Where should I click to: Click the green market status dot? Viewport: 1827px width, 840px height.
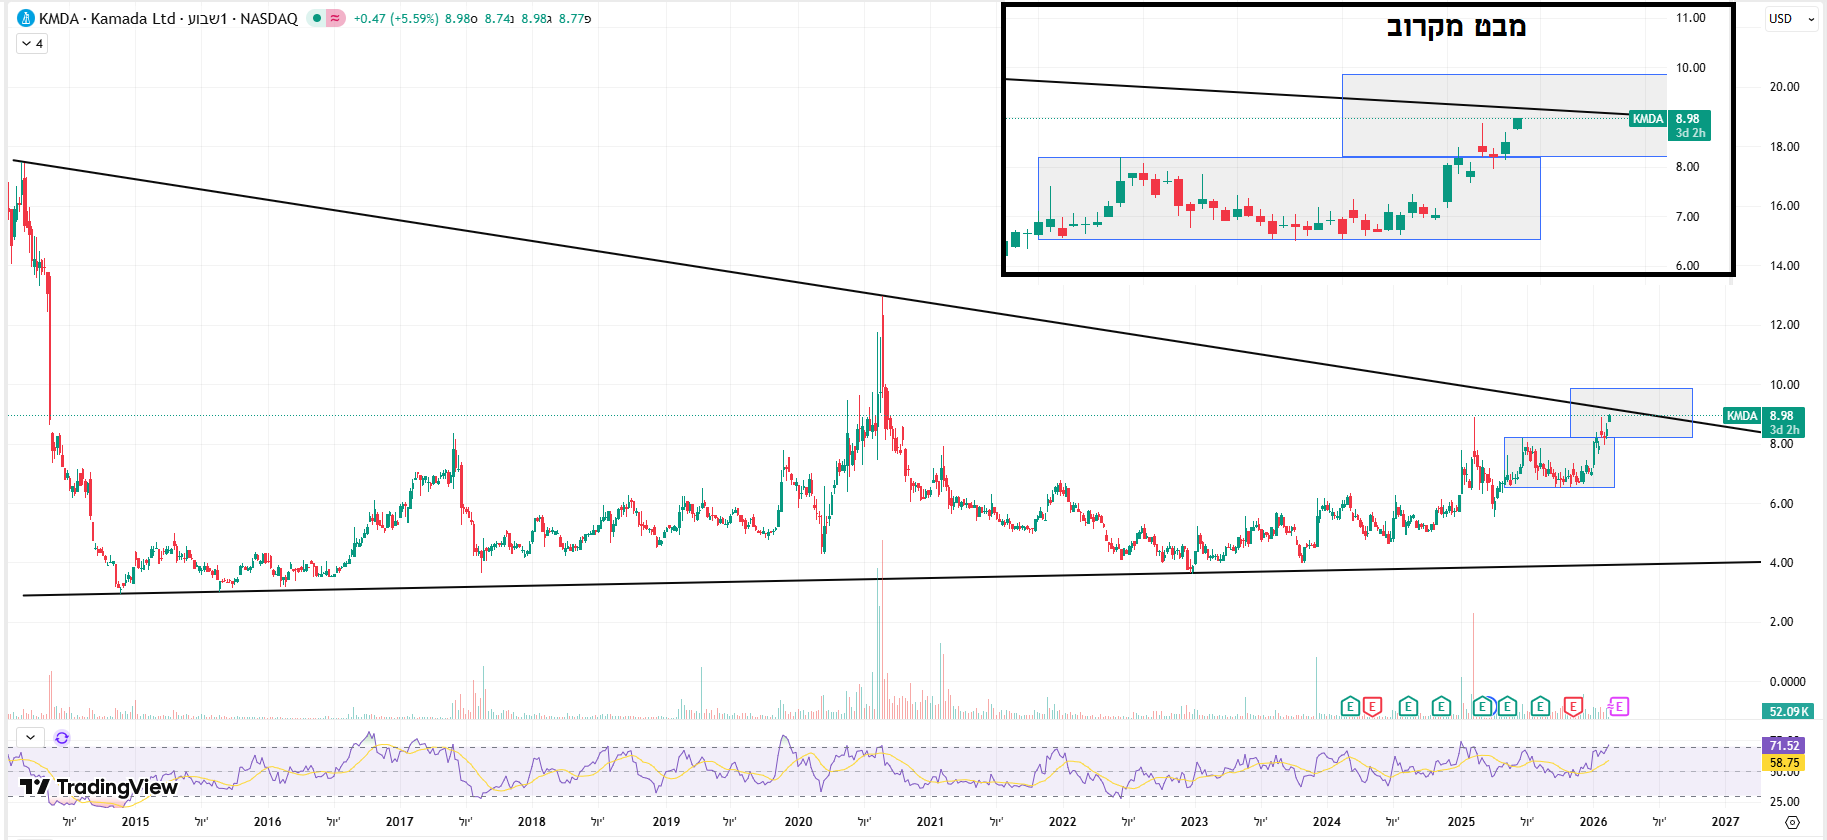pyautogui.click(x=316, y=18)
